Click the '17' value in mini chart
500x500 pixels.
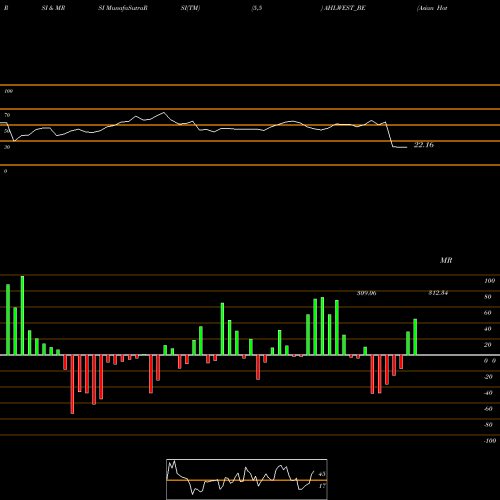pyautogui.click(x=322, y=486)
